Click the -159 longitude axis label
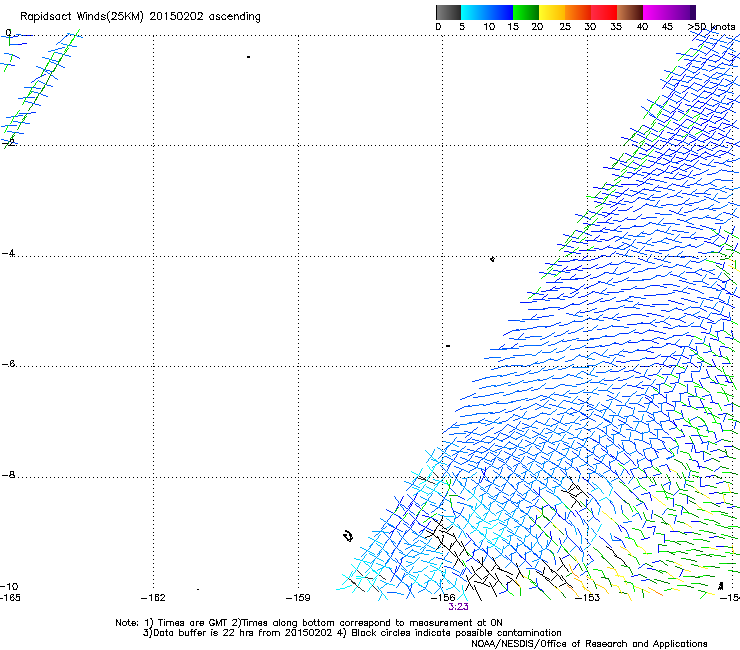Screen dimensions: 740x650 click(298, 598)
